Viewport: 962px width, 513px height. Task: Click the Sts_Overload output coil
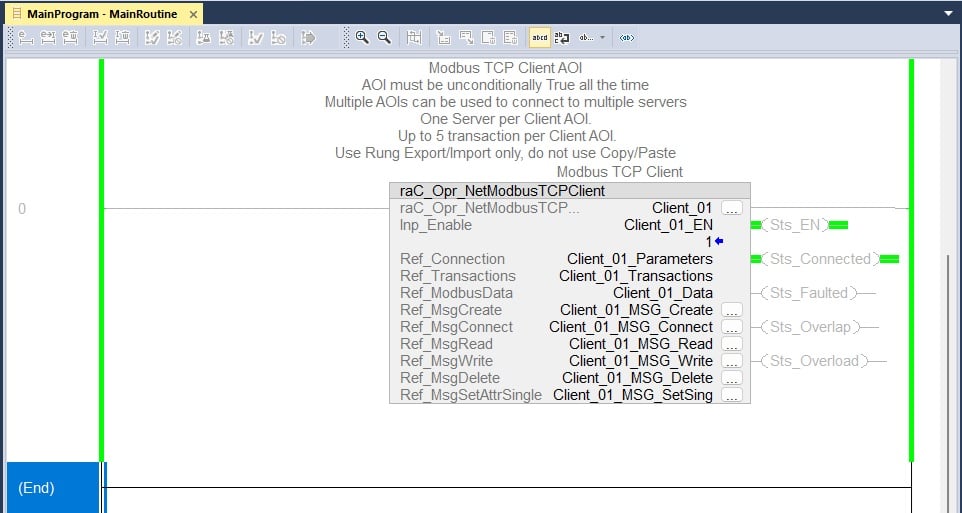coord(815,361)
